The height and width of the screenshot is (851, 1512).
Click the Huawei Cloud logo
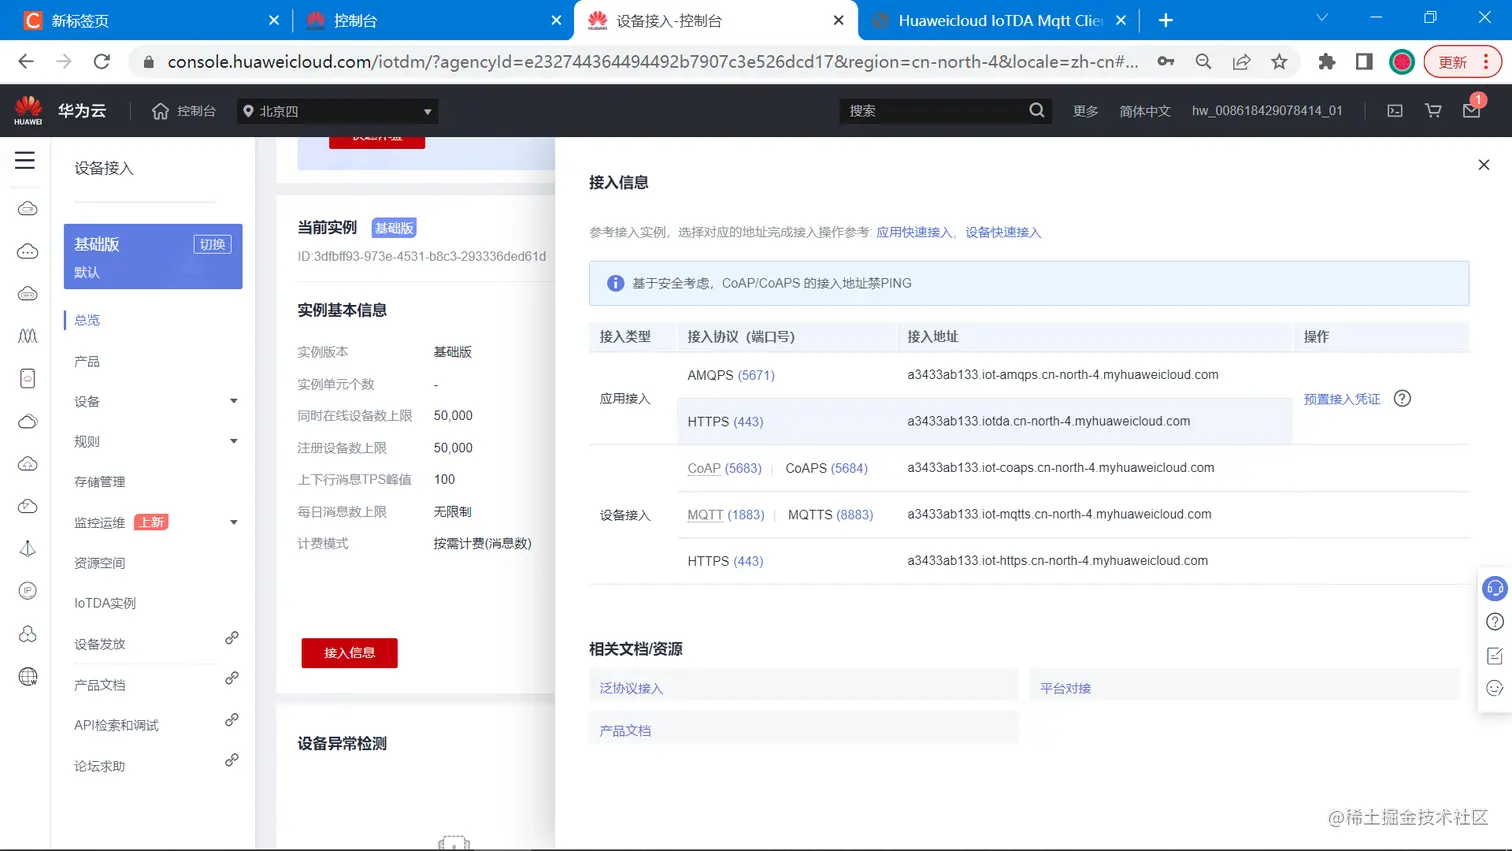point(28,110)
